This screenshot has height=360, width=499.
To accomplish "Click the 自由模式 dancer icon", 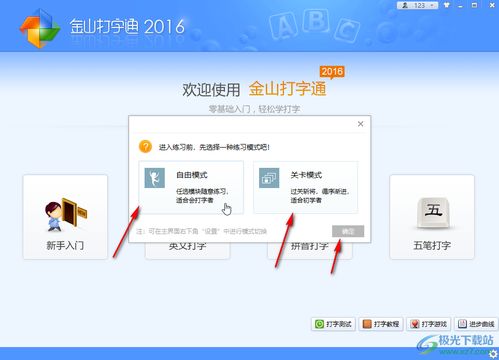I will (x=155, y=178).
